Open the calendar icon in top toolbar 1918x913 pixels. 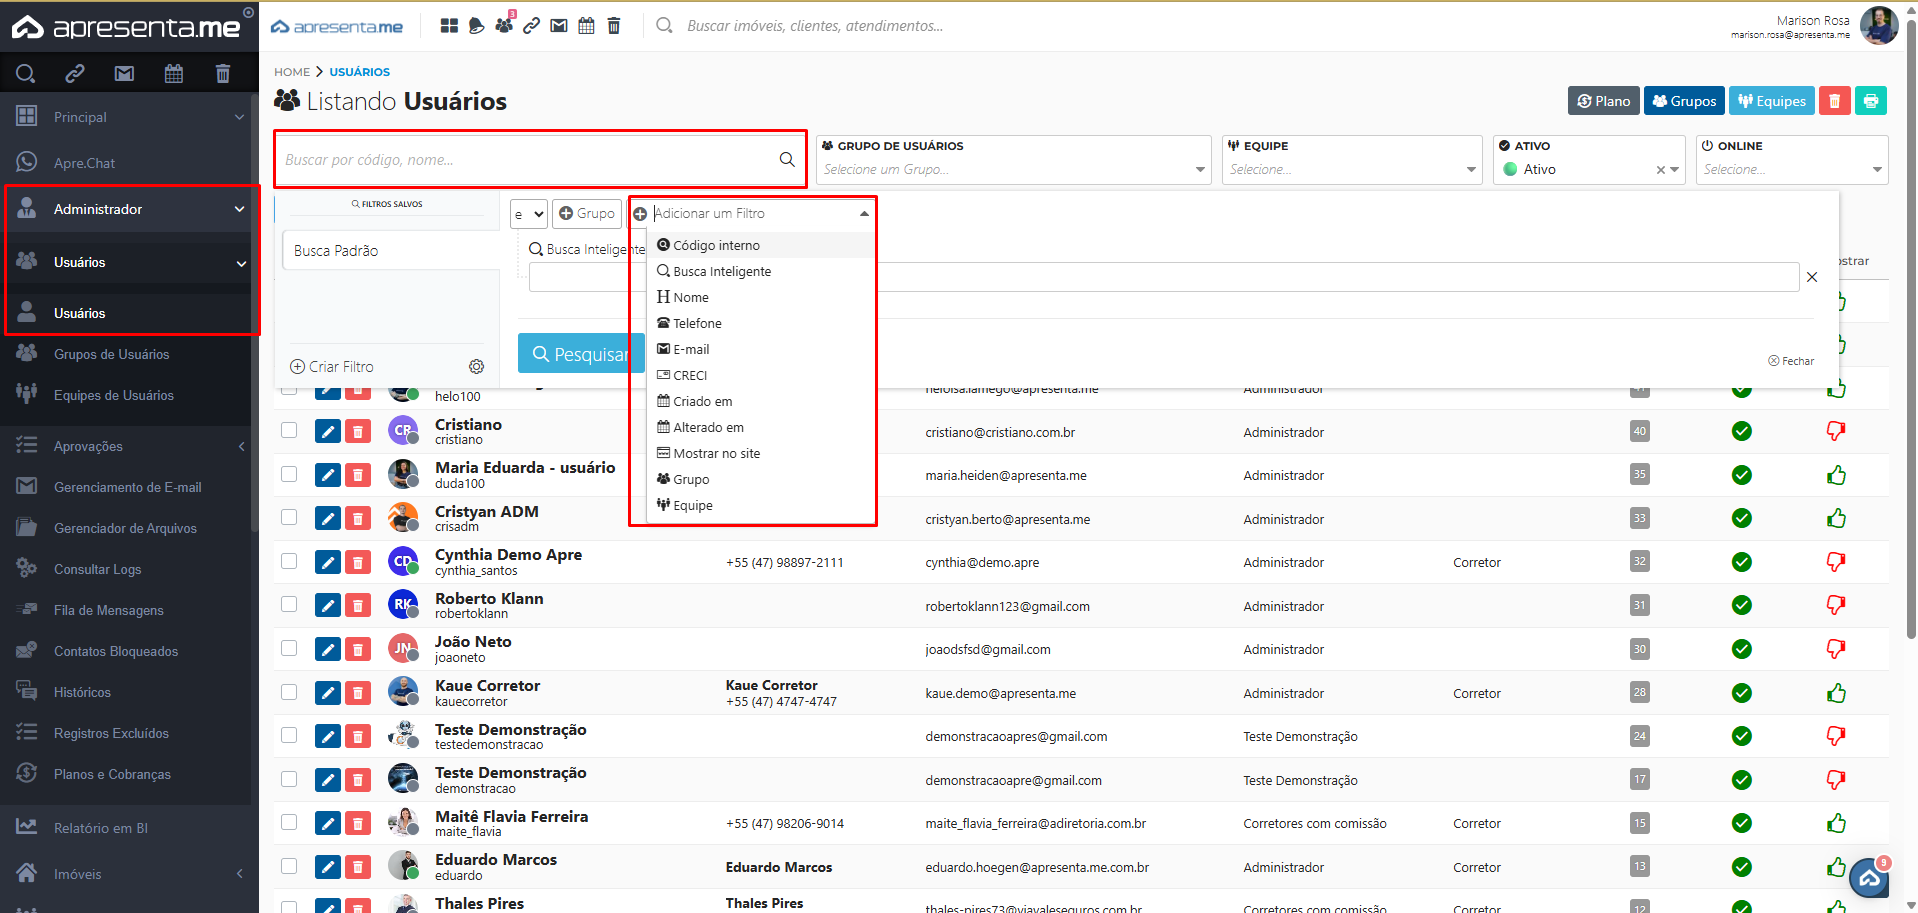tap(586, 26)
